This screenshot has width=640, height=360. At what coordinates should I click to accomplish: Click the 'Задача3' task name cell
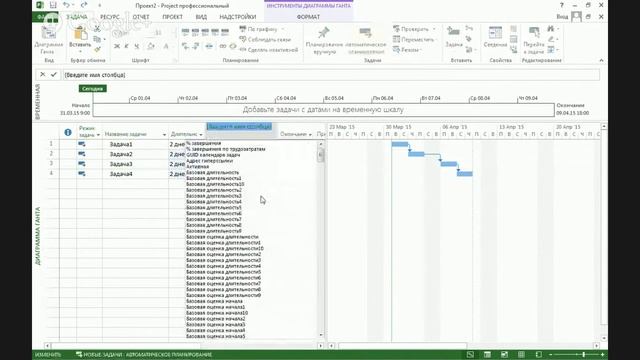[x=135, y=164]
